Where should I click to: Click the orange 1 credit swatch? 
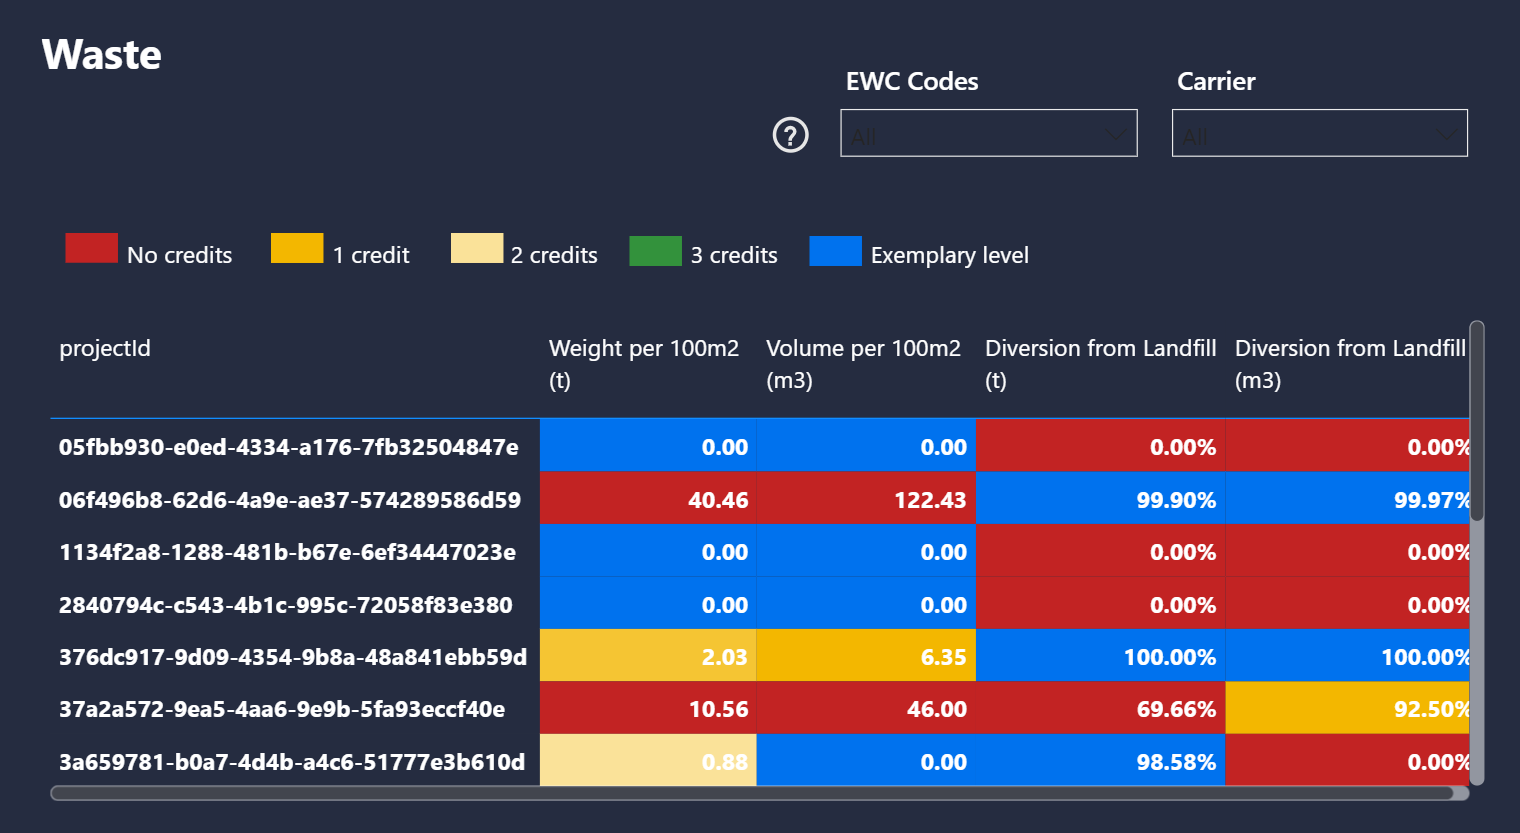point(297,248)
